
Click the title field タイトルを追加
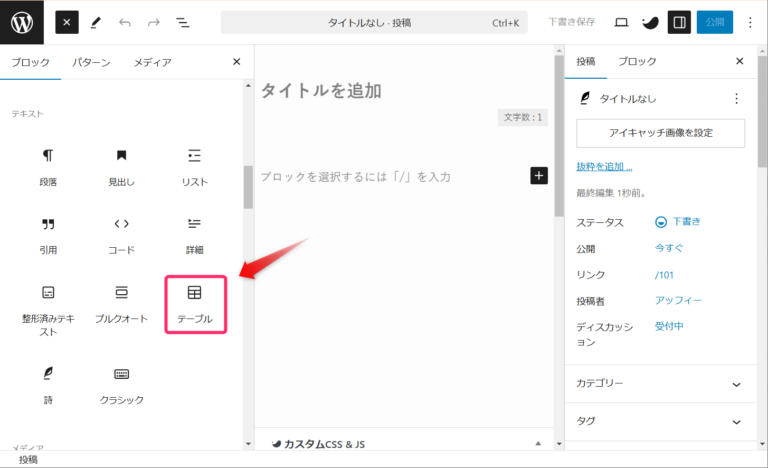pos(321,91)
